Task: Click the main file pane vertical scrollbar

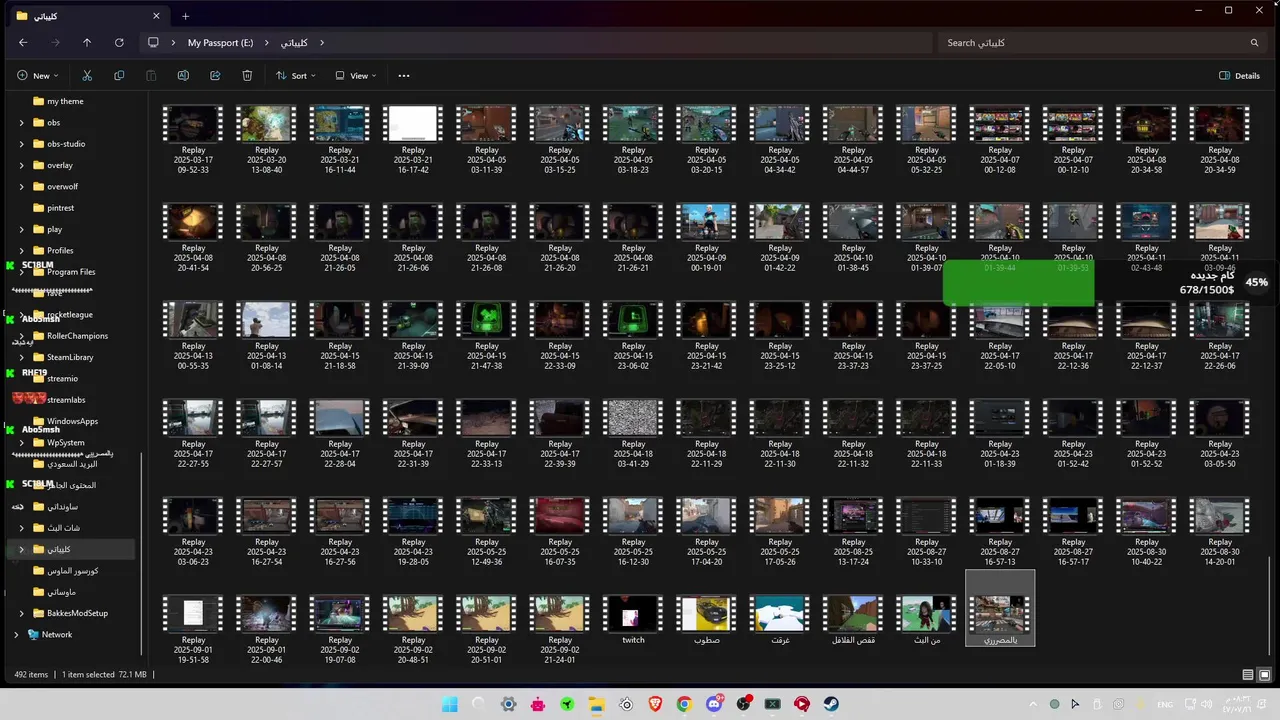Action: (x=1269, y=606)
